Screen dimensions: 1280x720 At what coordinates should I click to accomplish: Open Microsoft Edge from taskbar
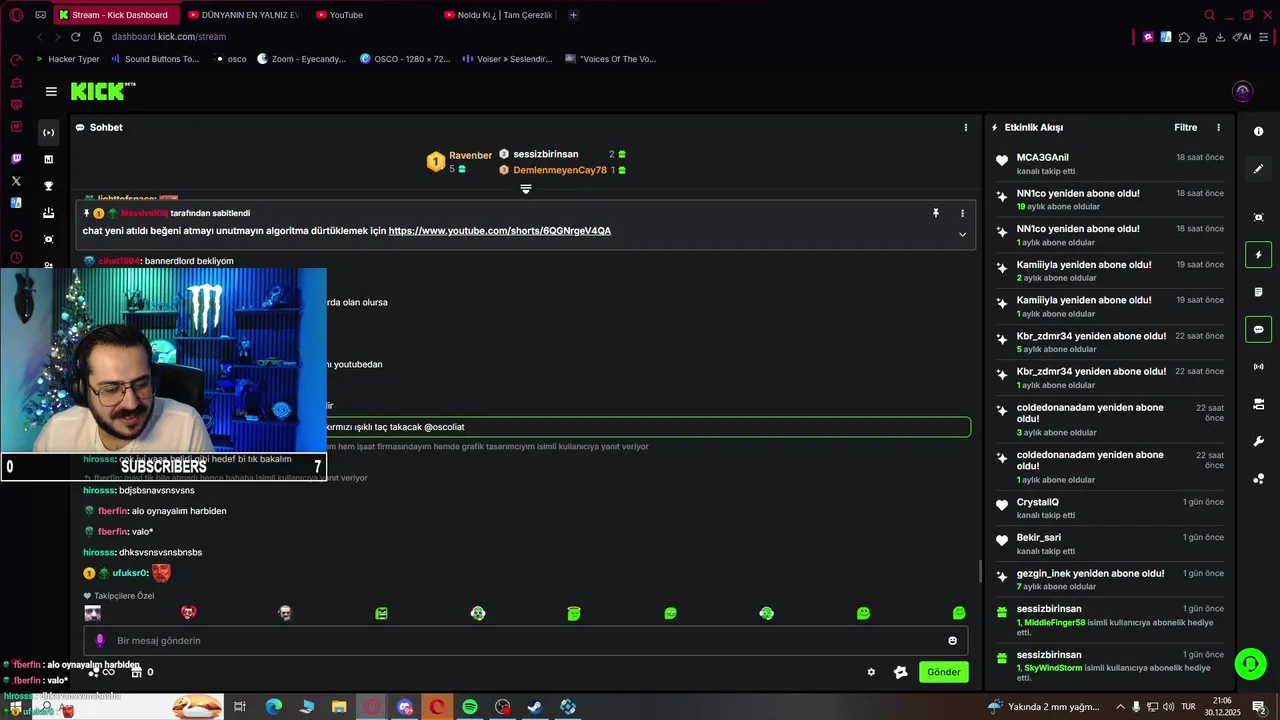click(x=273, y=707)
